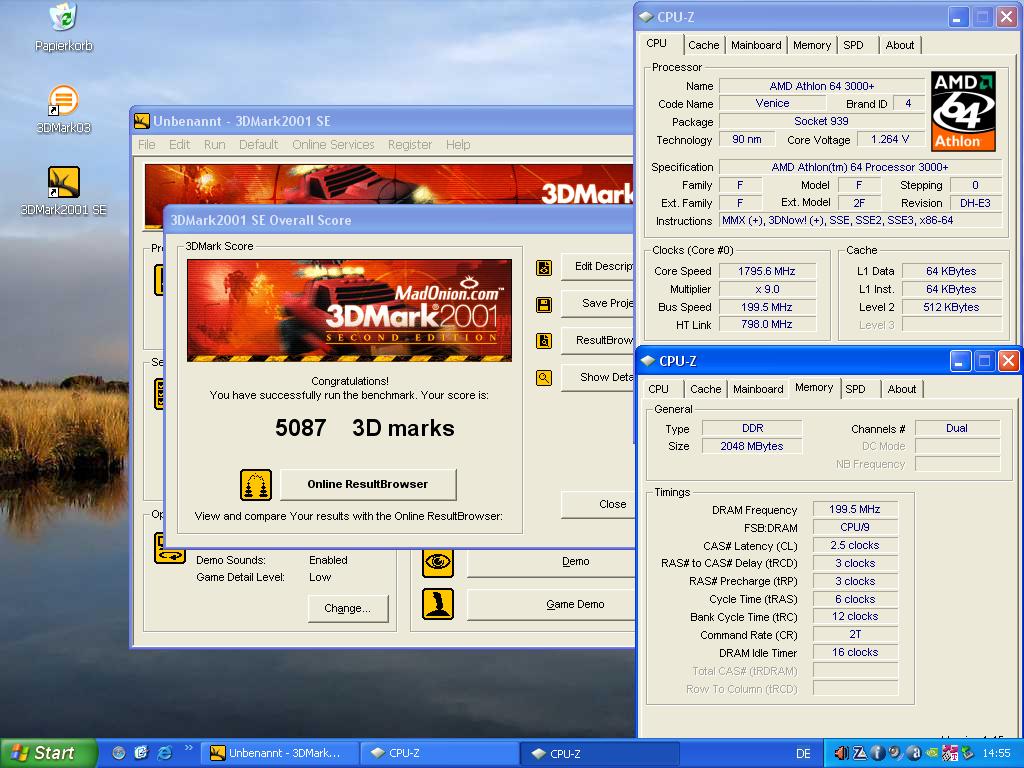Switch to About tab in bottom CPU-Z

click(901, 389)
